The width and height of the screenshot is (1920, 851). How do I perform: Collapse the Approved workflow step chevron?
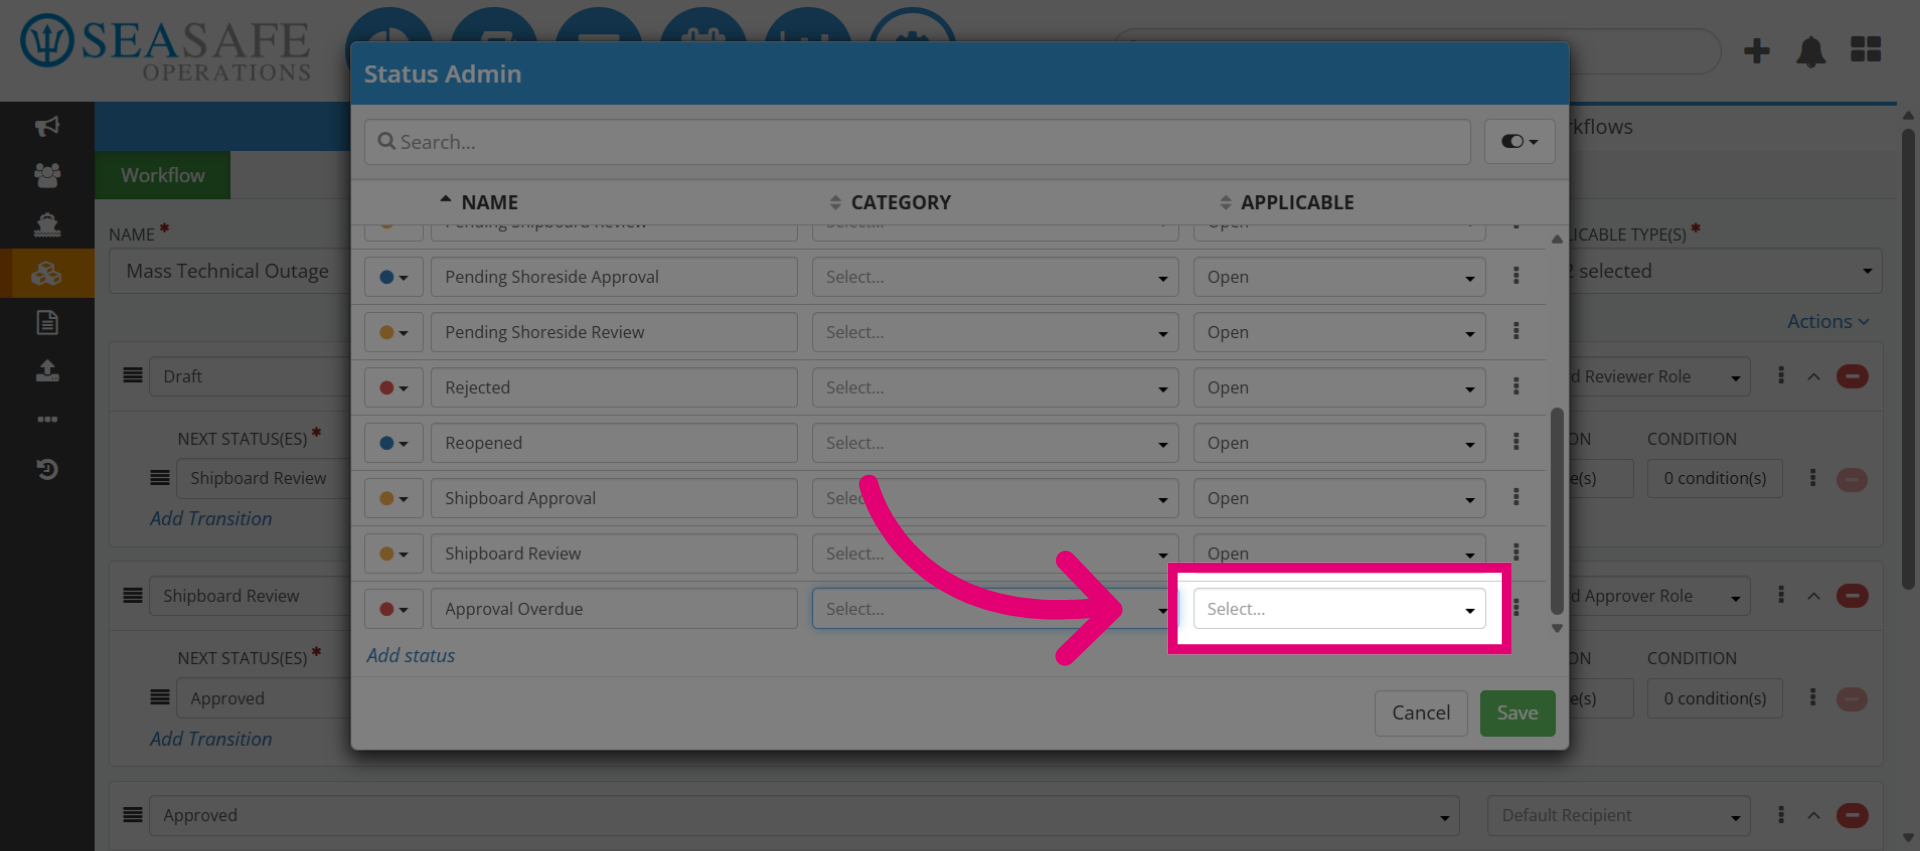click(1814, 816)
